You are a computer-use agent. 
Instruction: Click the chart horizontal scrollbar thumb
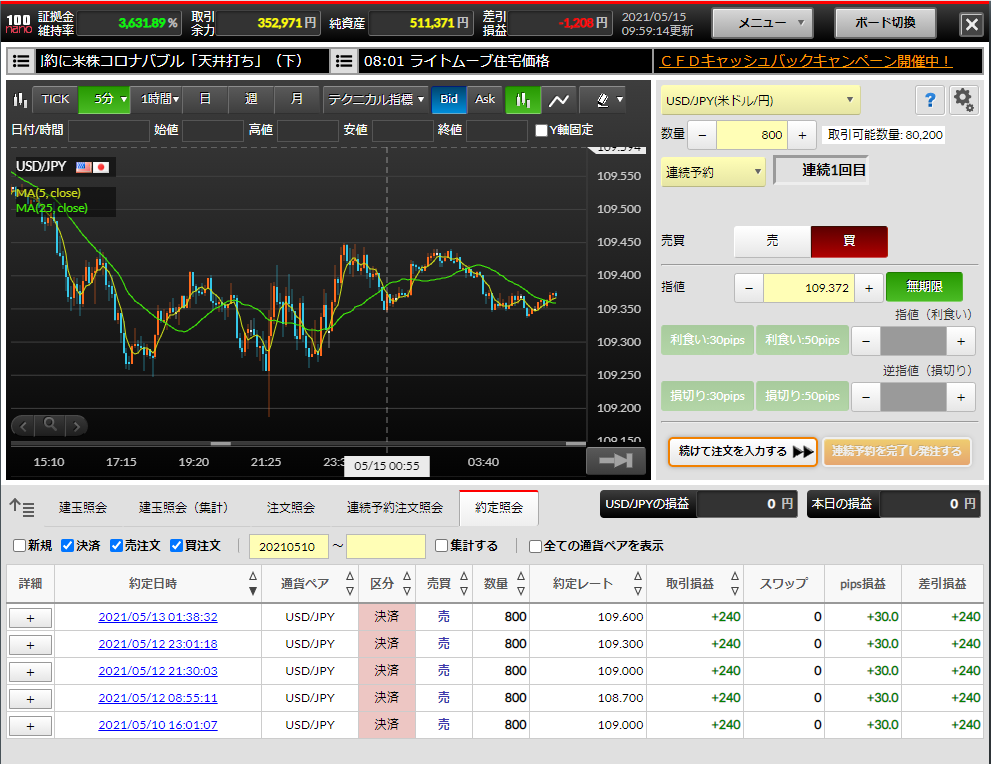pos(221,444)
